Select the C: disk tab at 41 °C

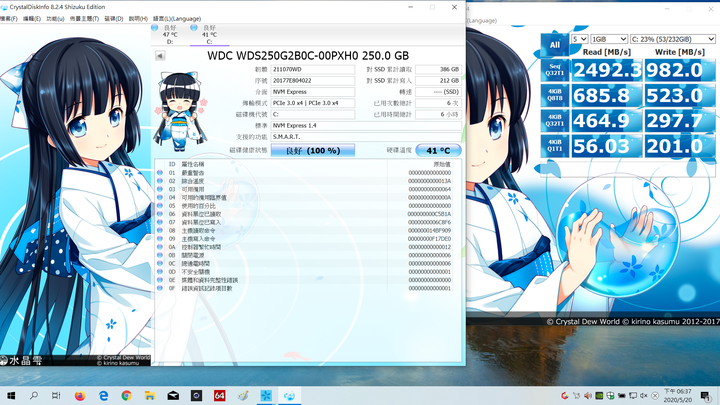coord(209,34)
